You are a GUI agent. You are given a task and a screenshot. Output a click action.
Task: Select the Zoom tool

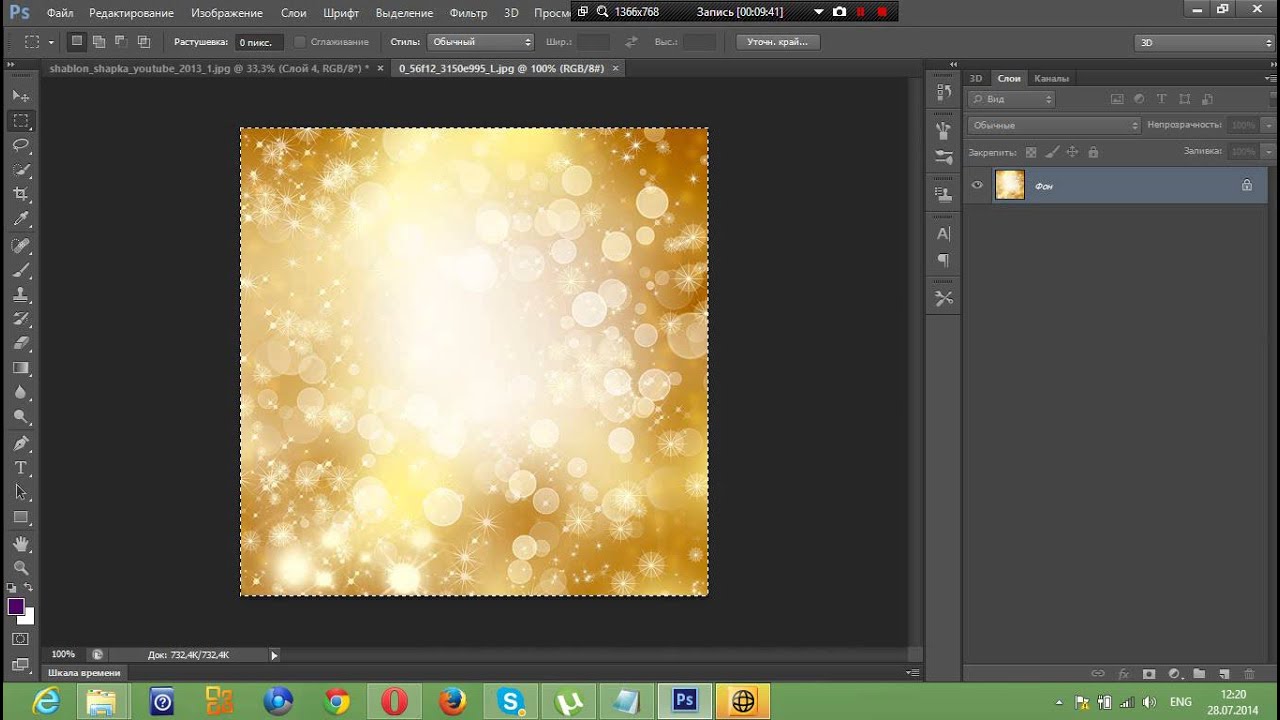click(21, 568)
